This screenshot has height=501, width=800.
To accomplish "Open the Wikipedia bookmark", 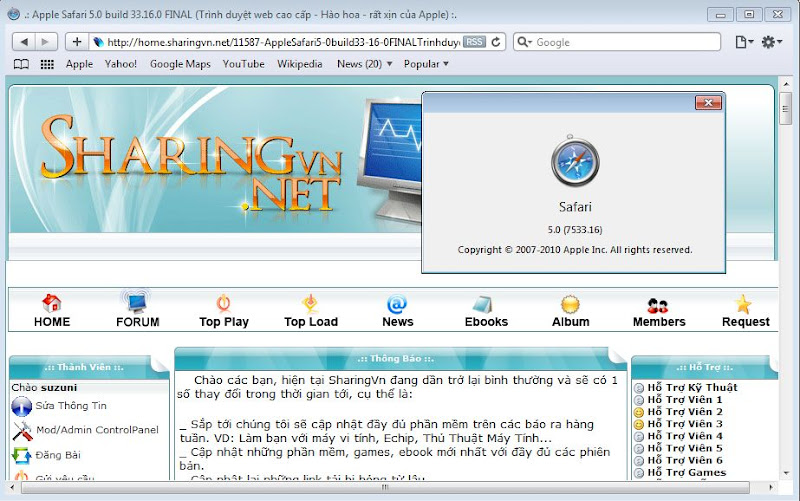I will point(299,64).
